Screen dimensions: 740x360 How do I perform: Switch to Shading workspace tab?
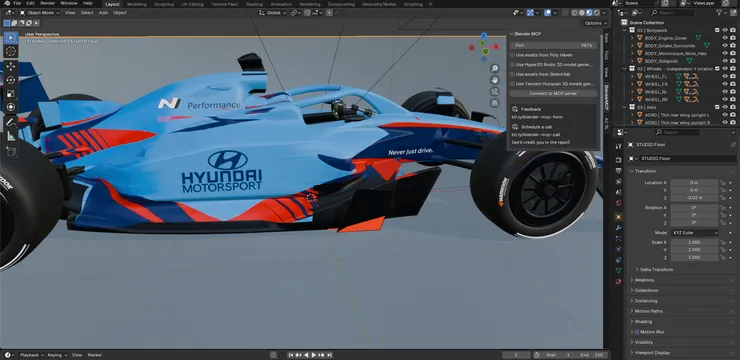click(254, 4)
